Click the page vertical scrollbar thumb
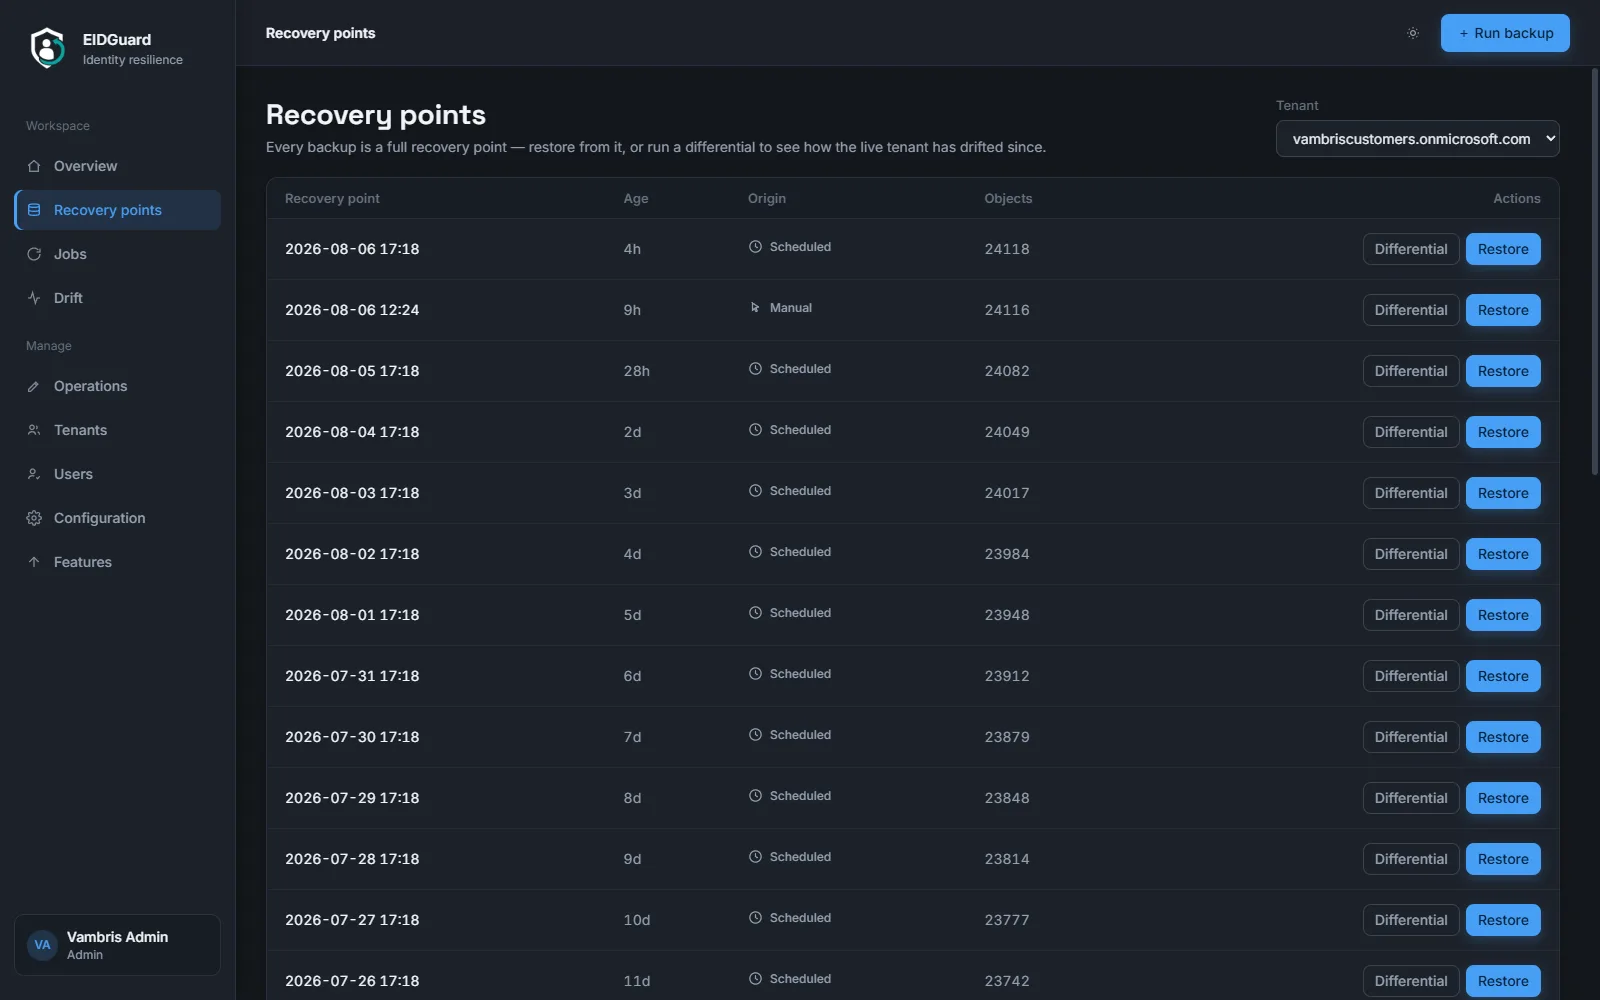This screenshot has width=1600, height=1000. point(1595,271)
